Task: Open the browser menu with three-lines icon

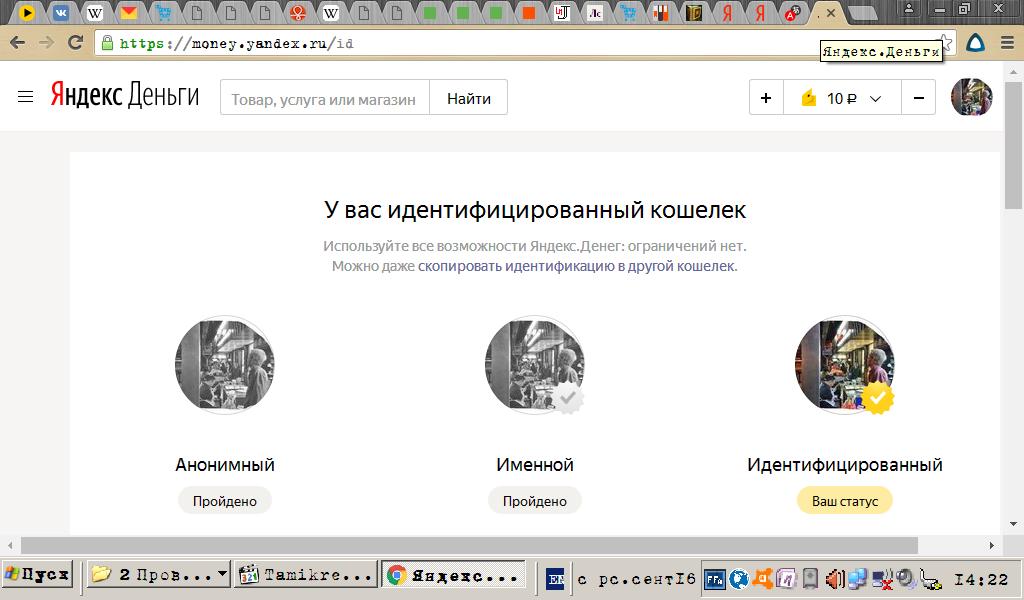Action: (1006, 43)
